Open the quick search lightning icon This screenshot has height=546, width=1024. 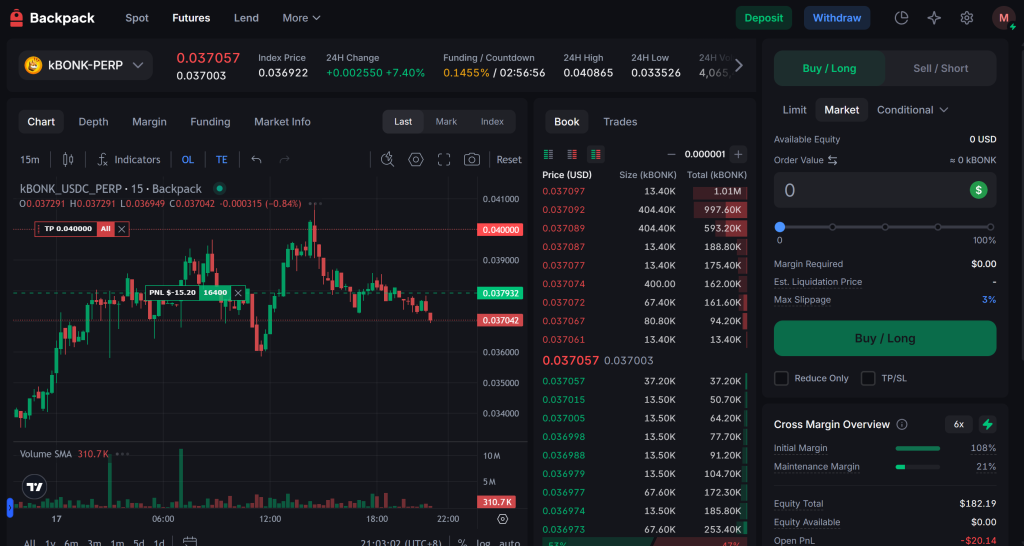click(387, 159)
